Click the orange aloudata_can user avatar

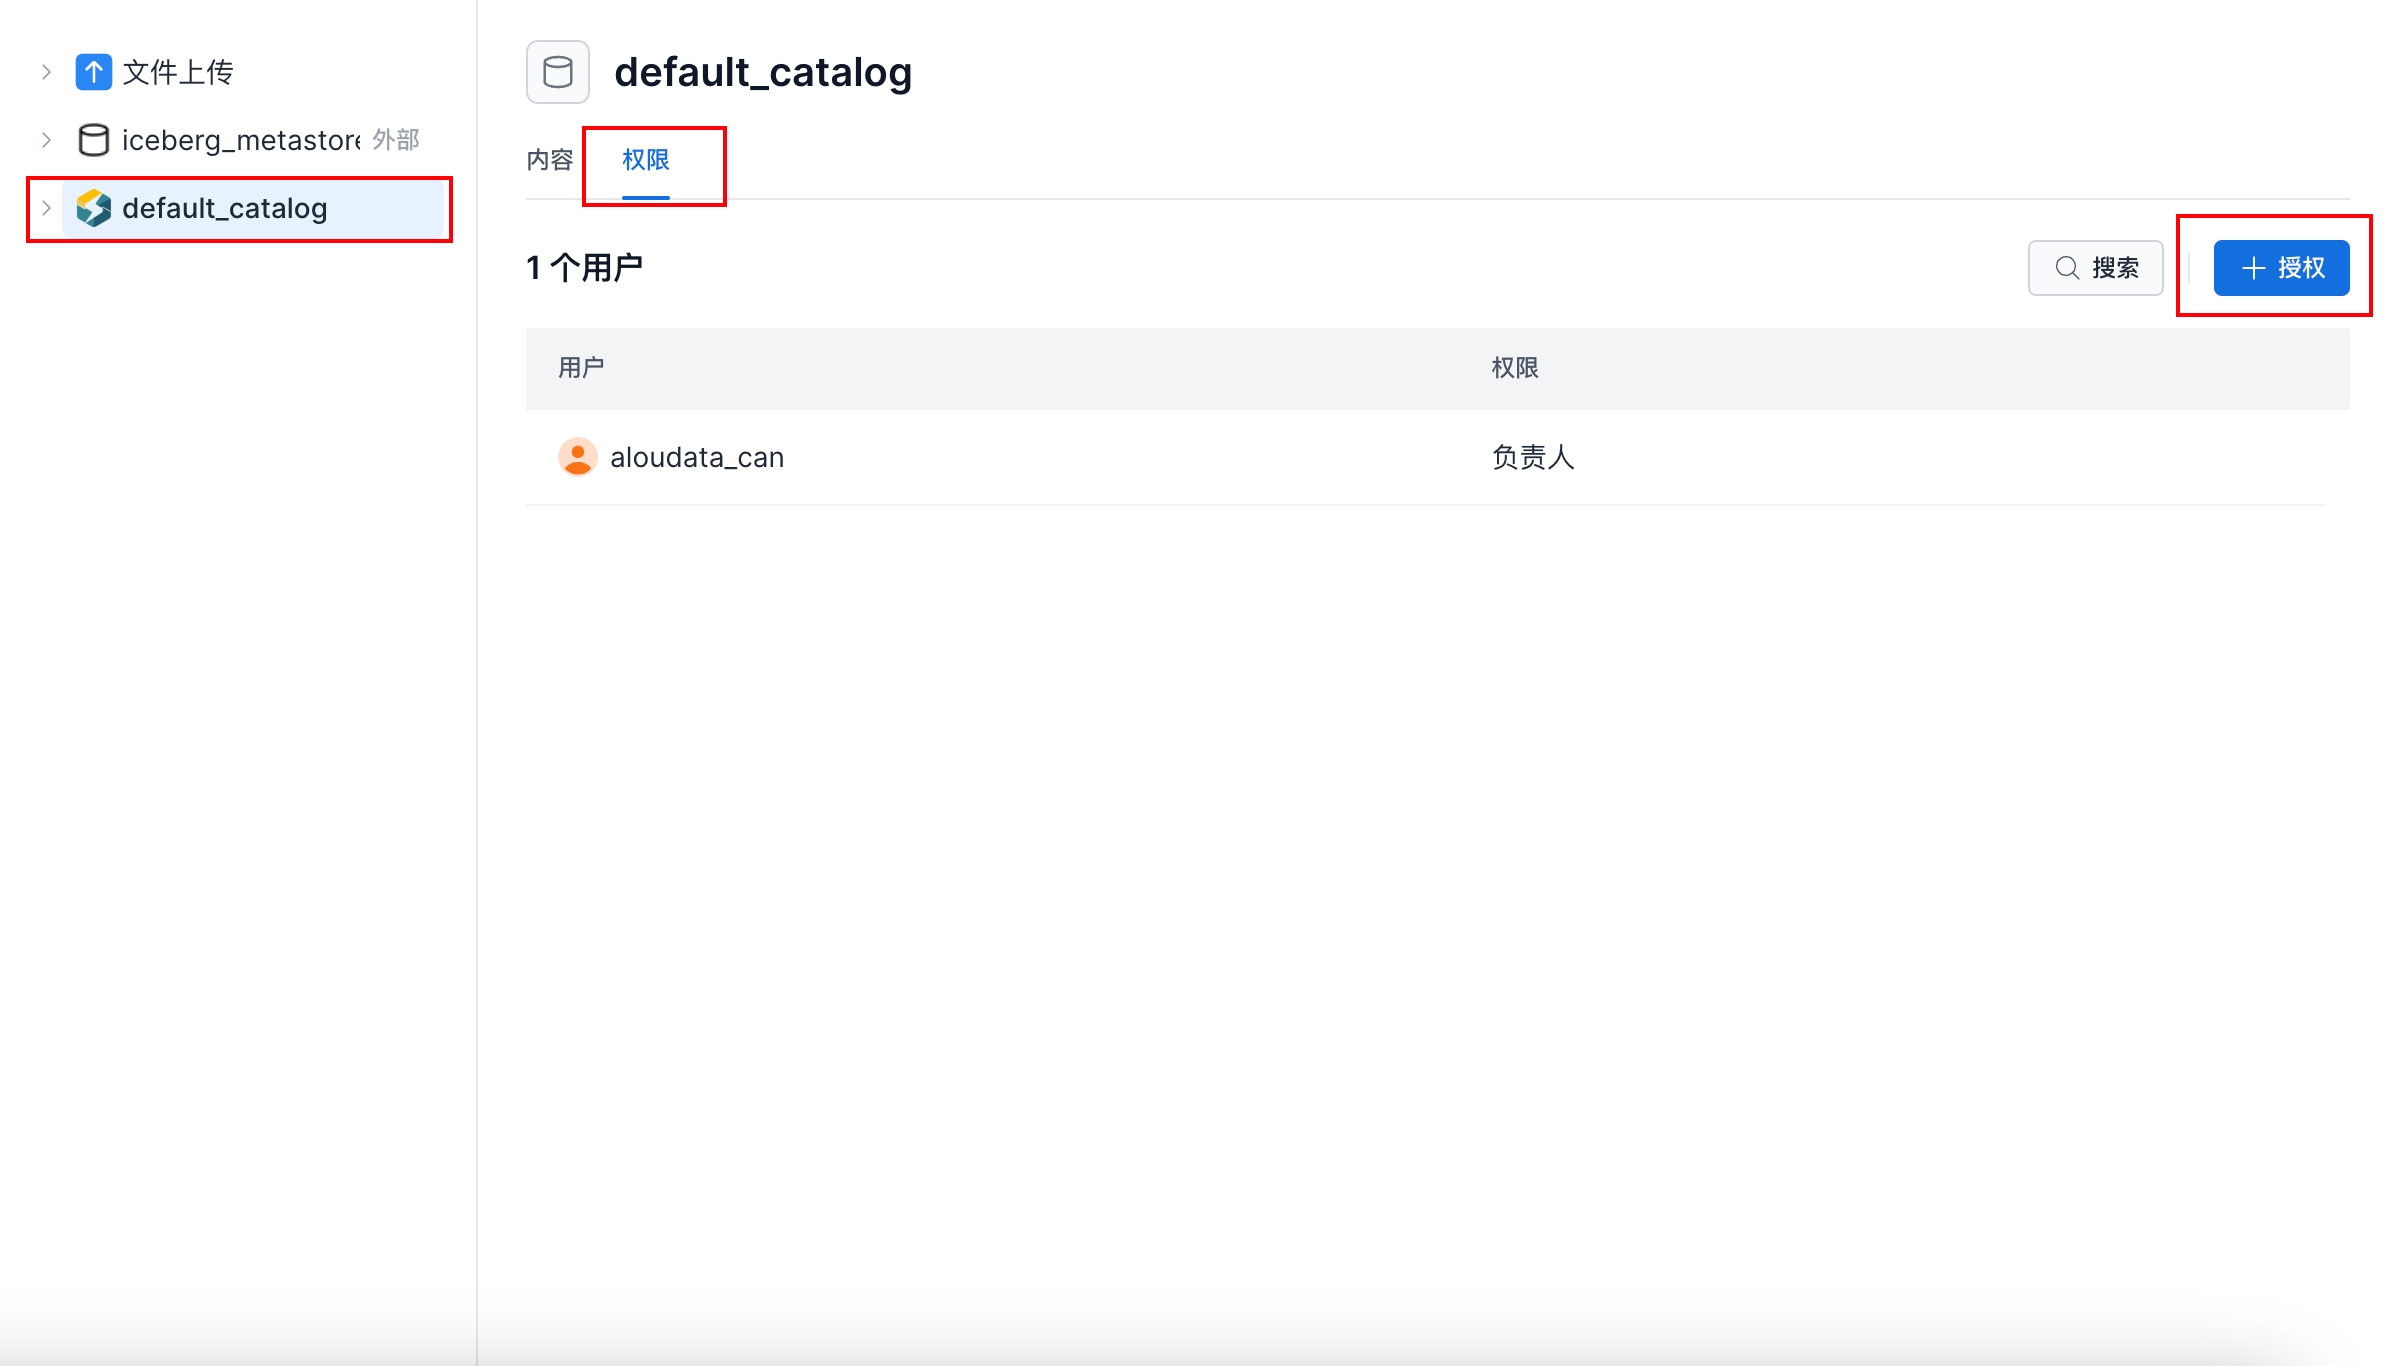(x=577, y=457)
